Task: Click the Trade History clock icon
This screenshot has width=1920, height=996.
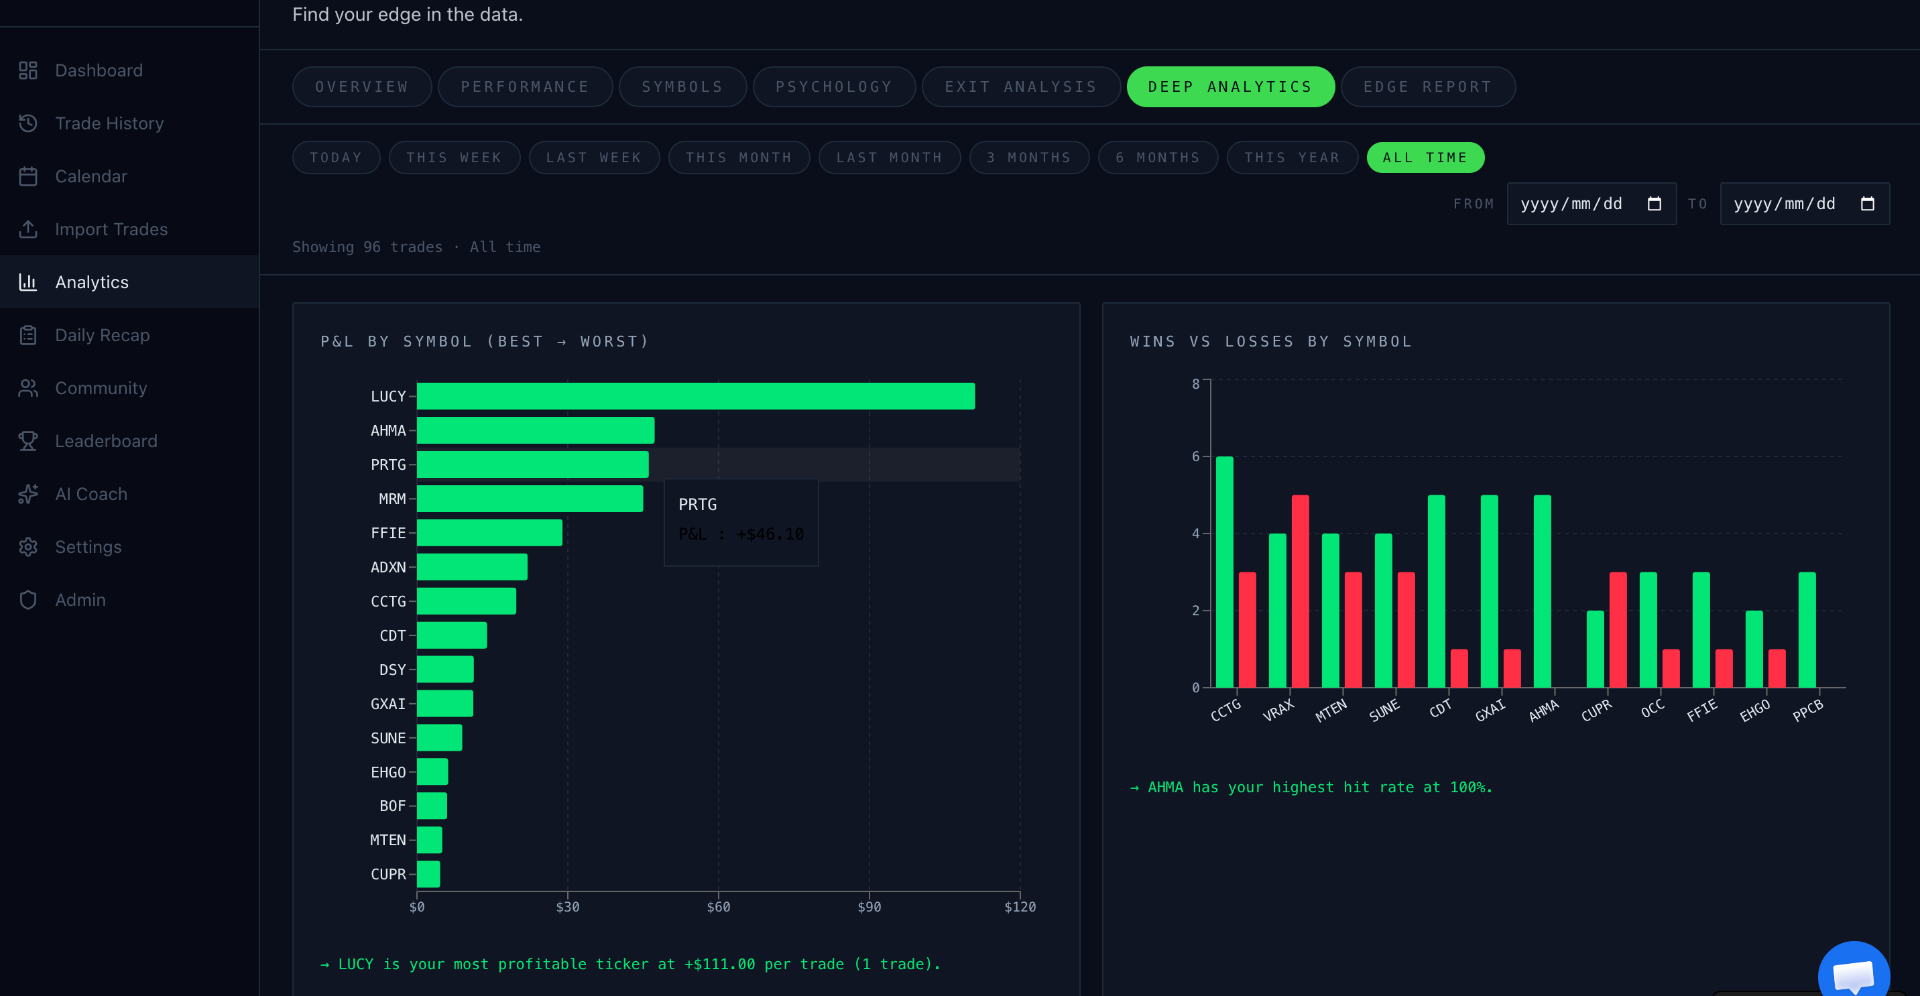Action: (x=28, y=123)
